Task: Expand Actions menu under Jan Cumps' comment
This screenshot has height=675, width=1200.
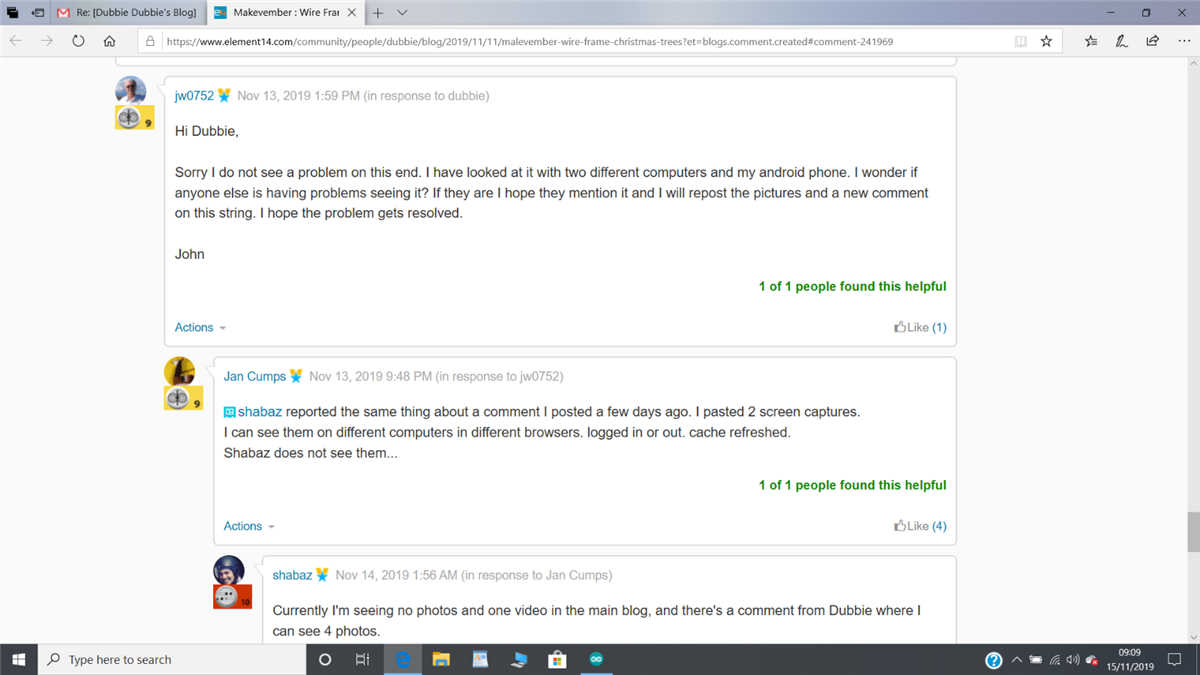Action: coord(249,526)
